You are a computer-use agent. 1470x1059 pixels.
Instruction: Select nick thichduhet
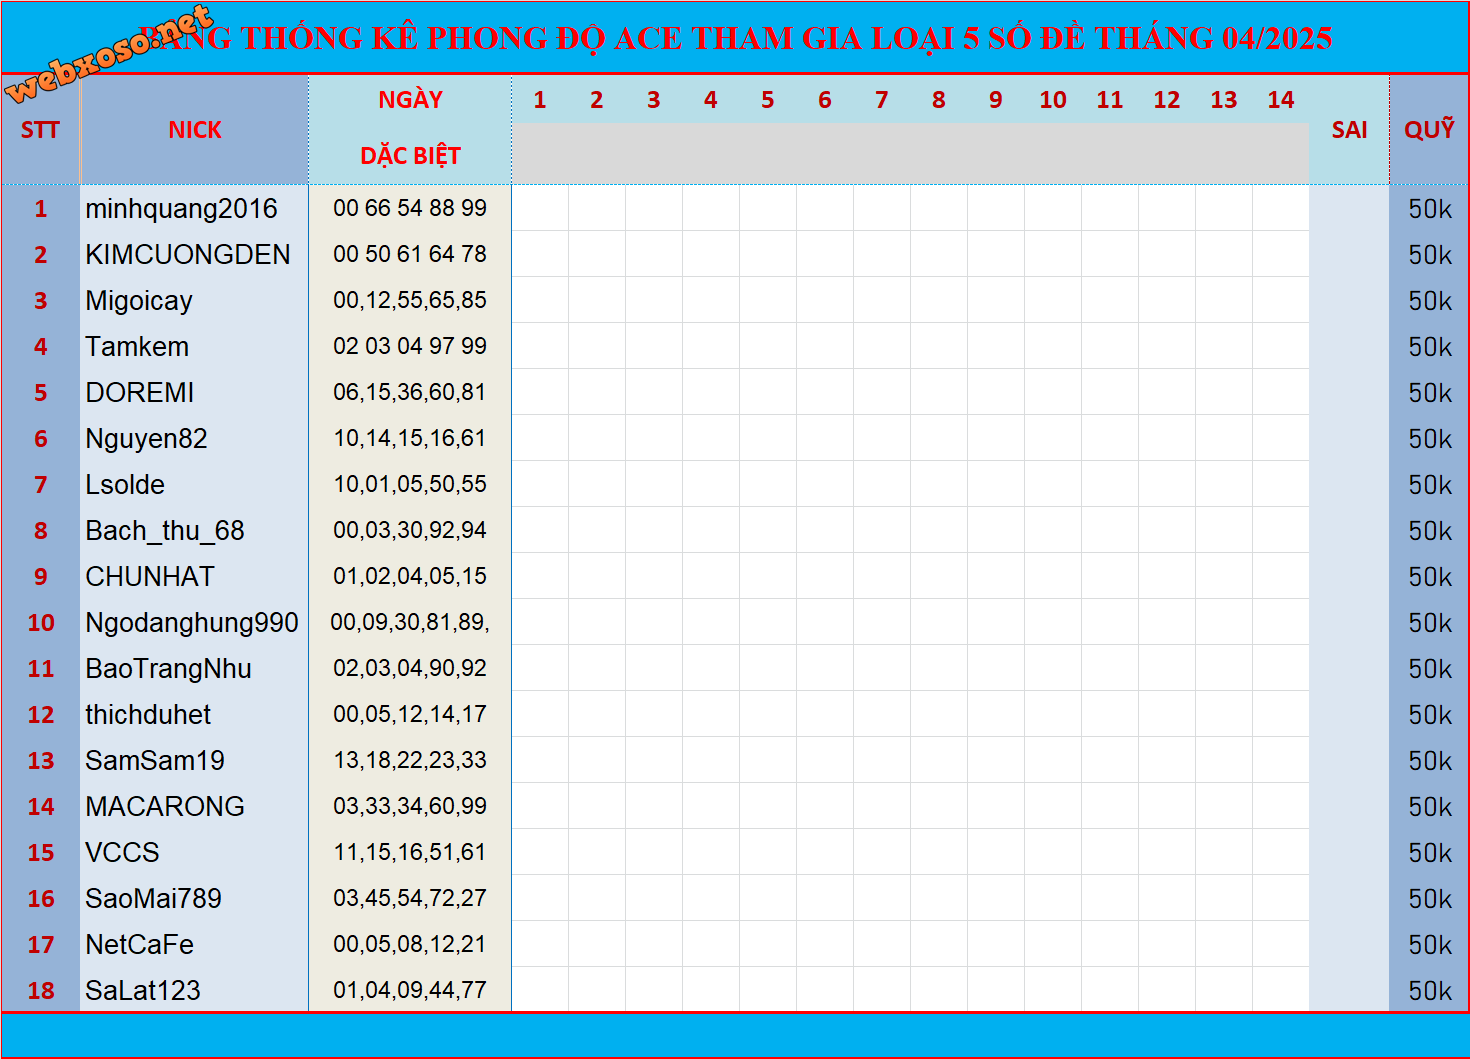pos(148,715)
